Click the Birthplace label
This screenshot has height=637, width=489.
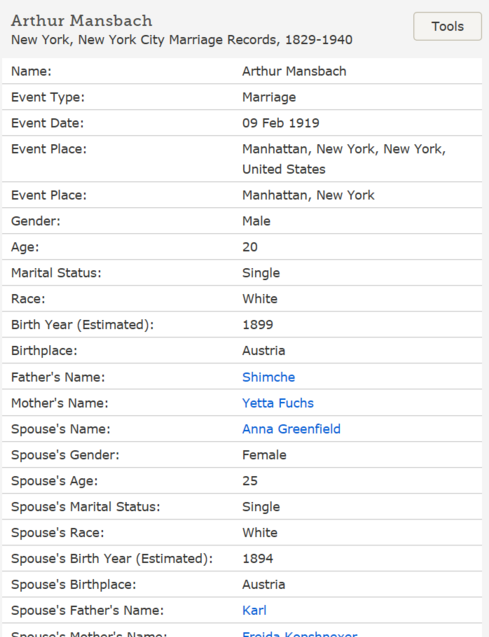[x=44, y=351]
